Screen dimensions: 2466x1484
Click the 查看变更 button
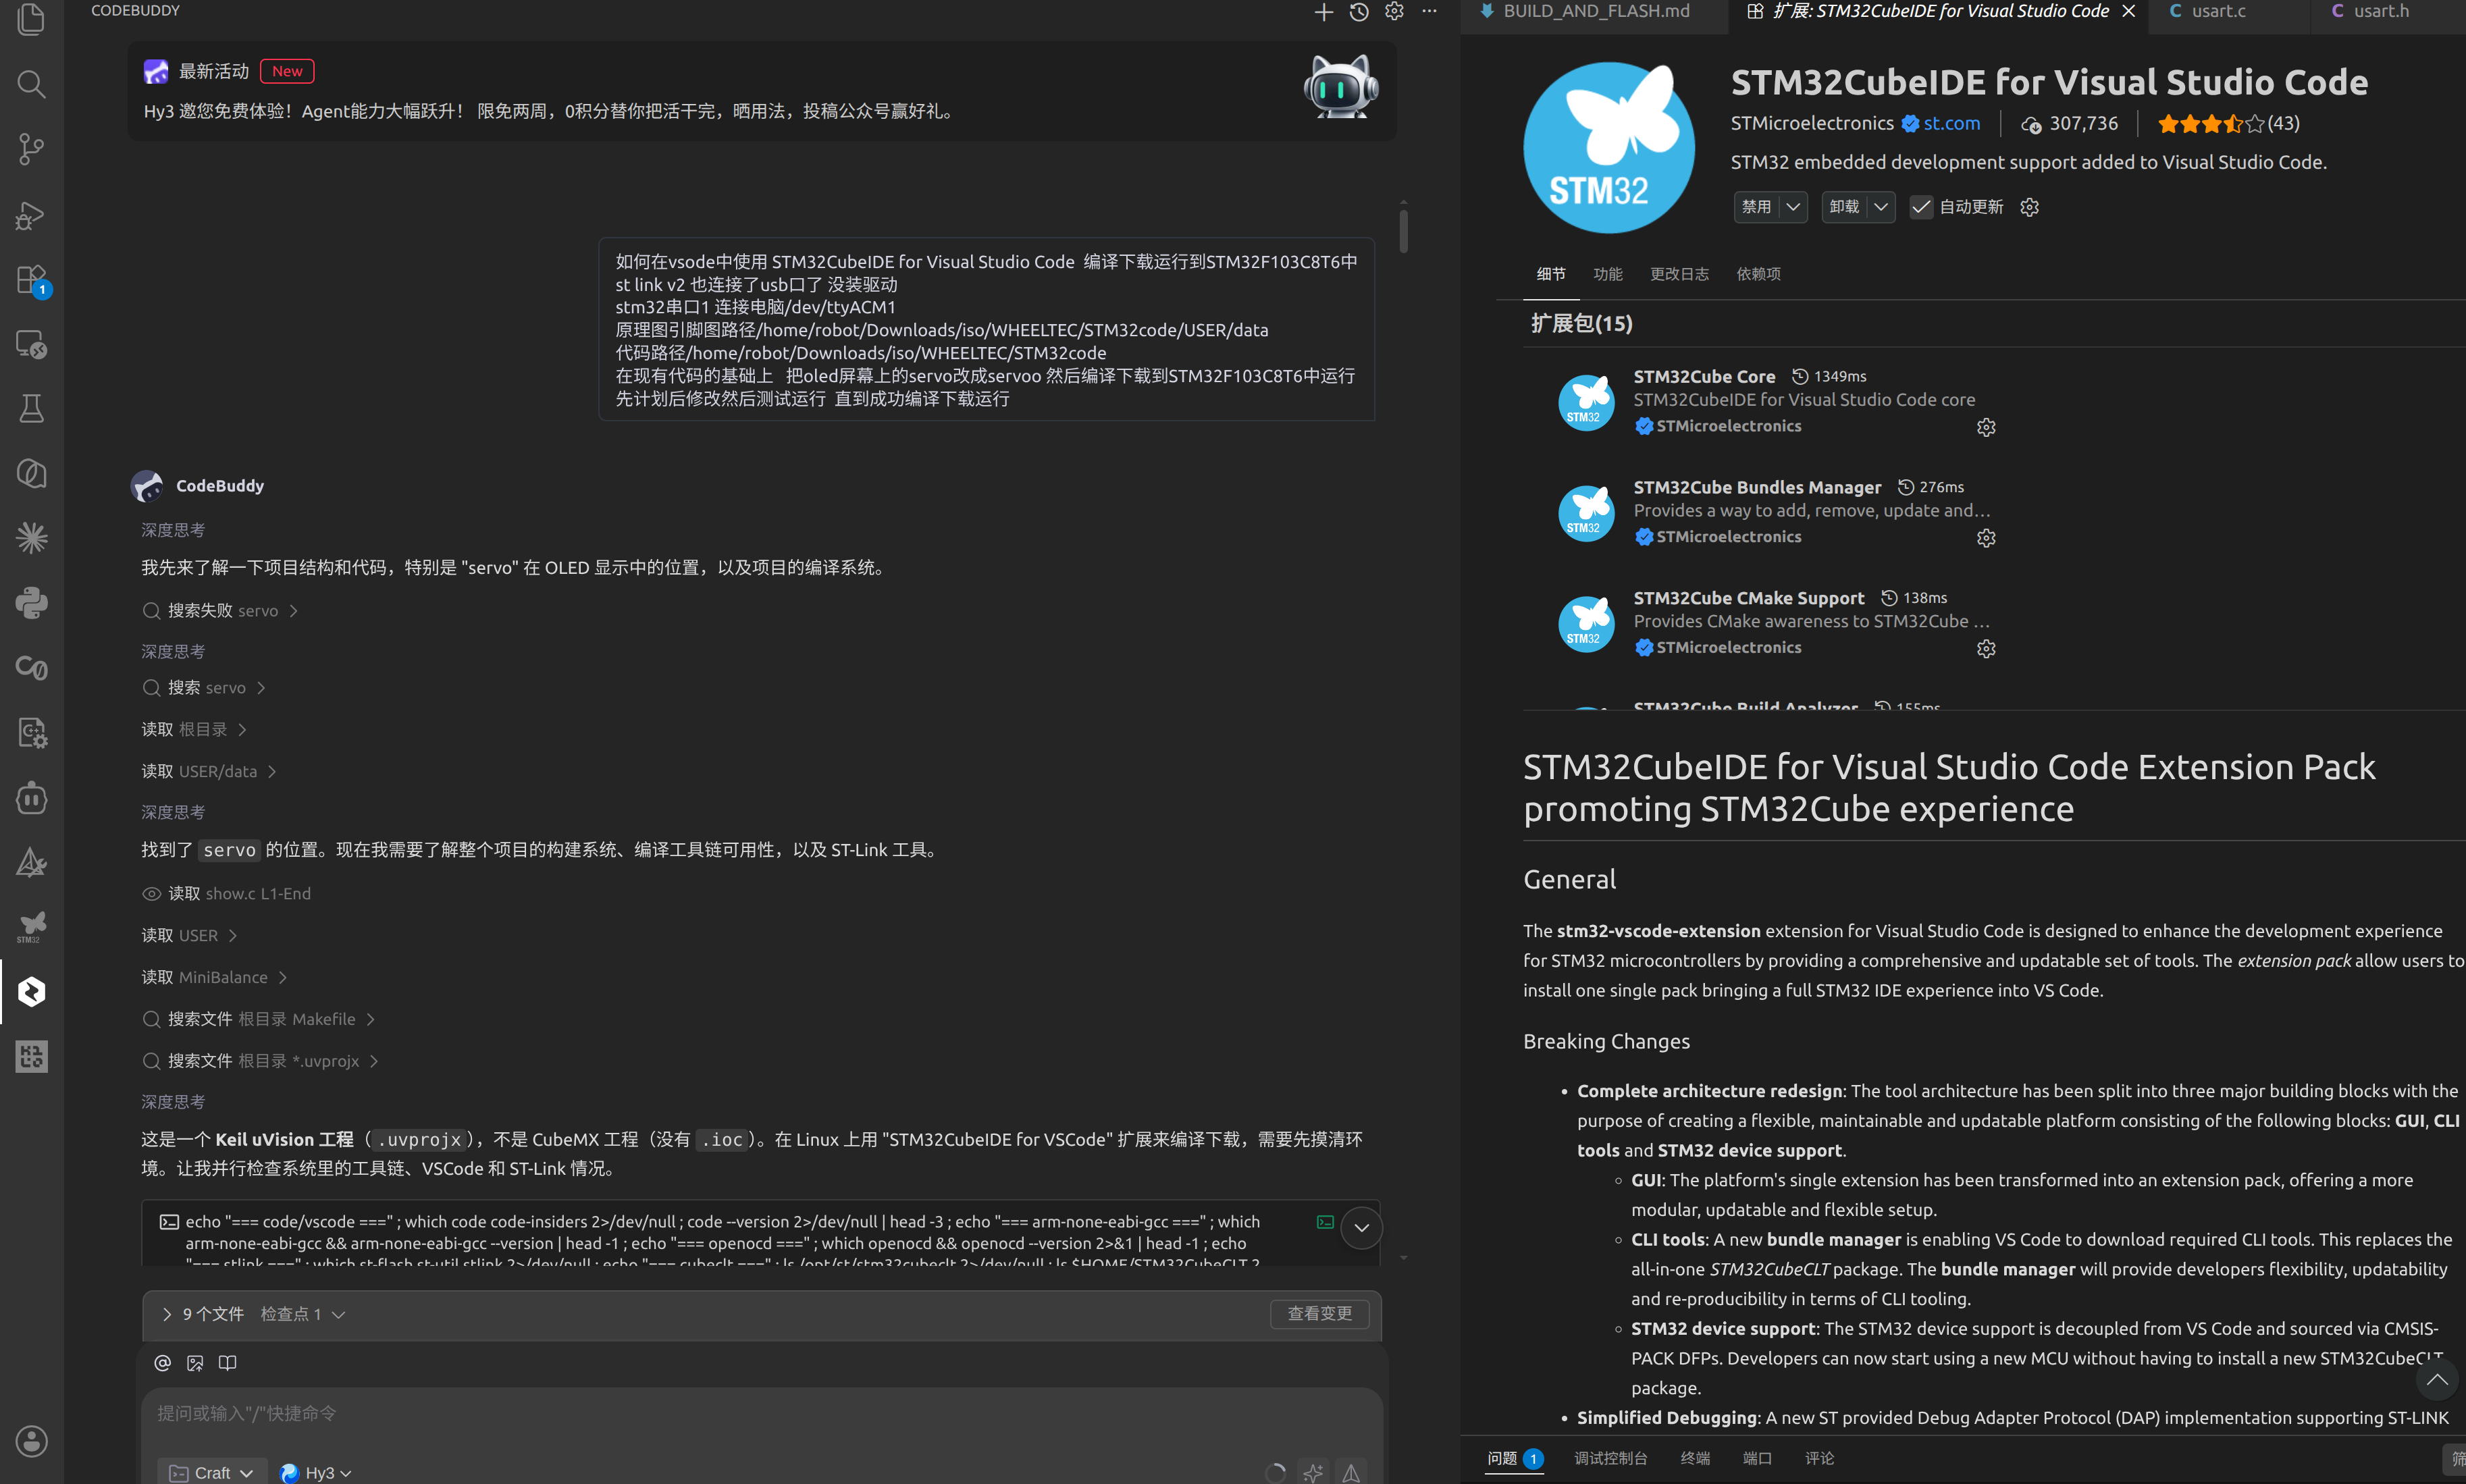pos(1319,1314)
